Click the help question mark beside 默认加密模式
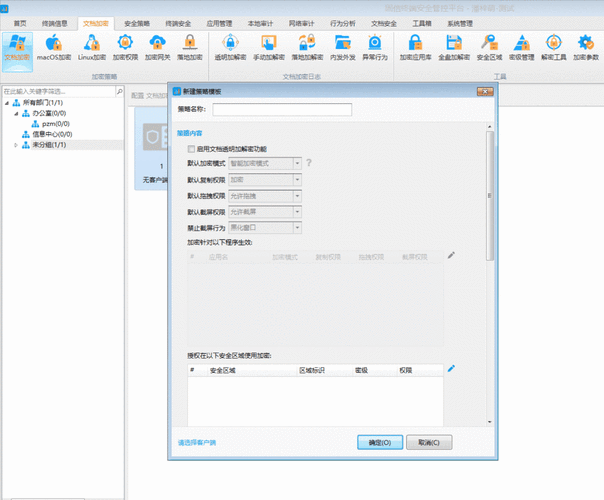 click(309, 162)
